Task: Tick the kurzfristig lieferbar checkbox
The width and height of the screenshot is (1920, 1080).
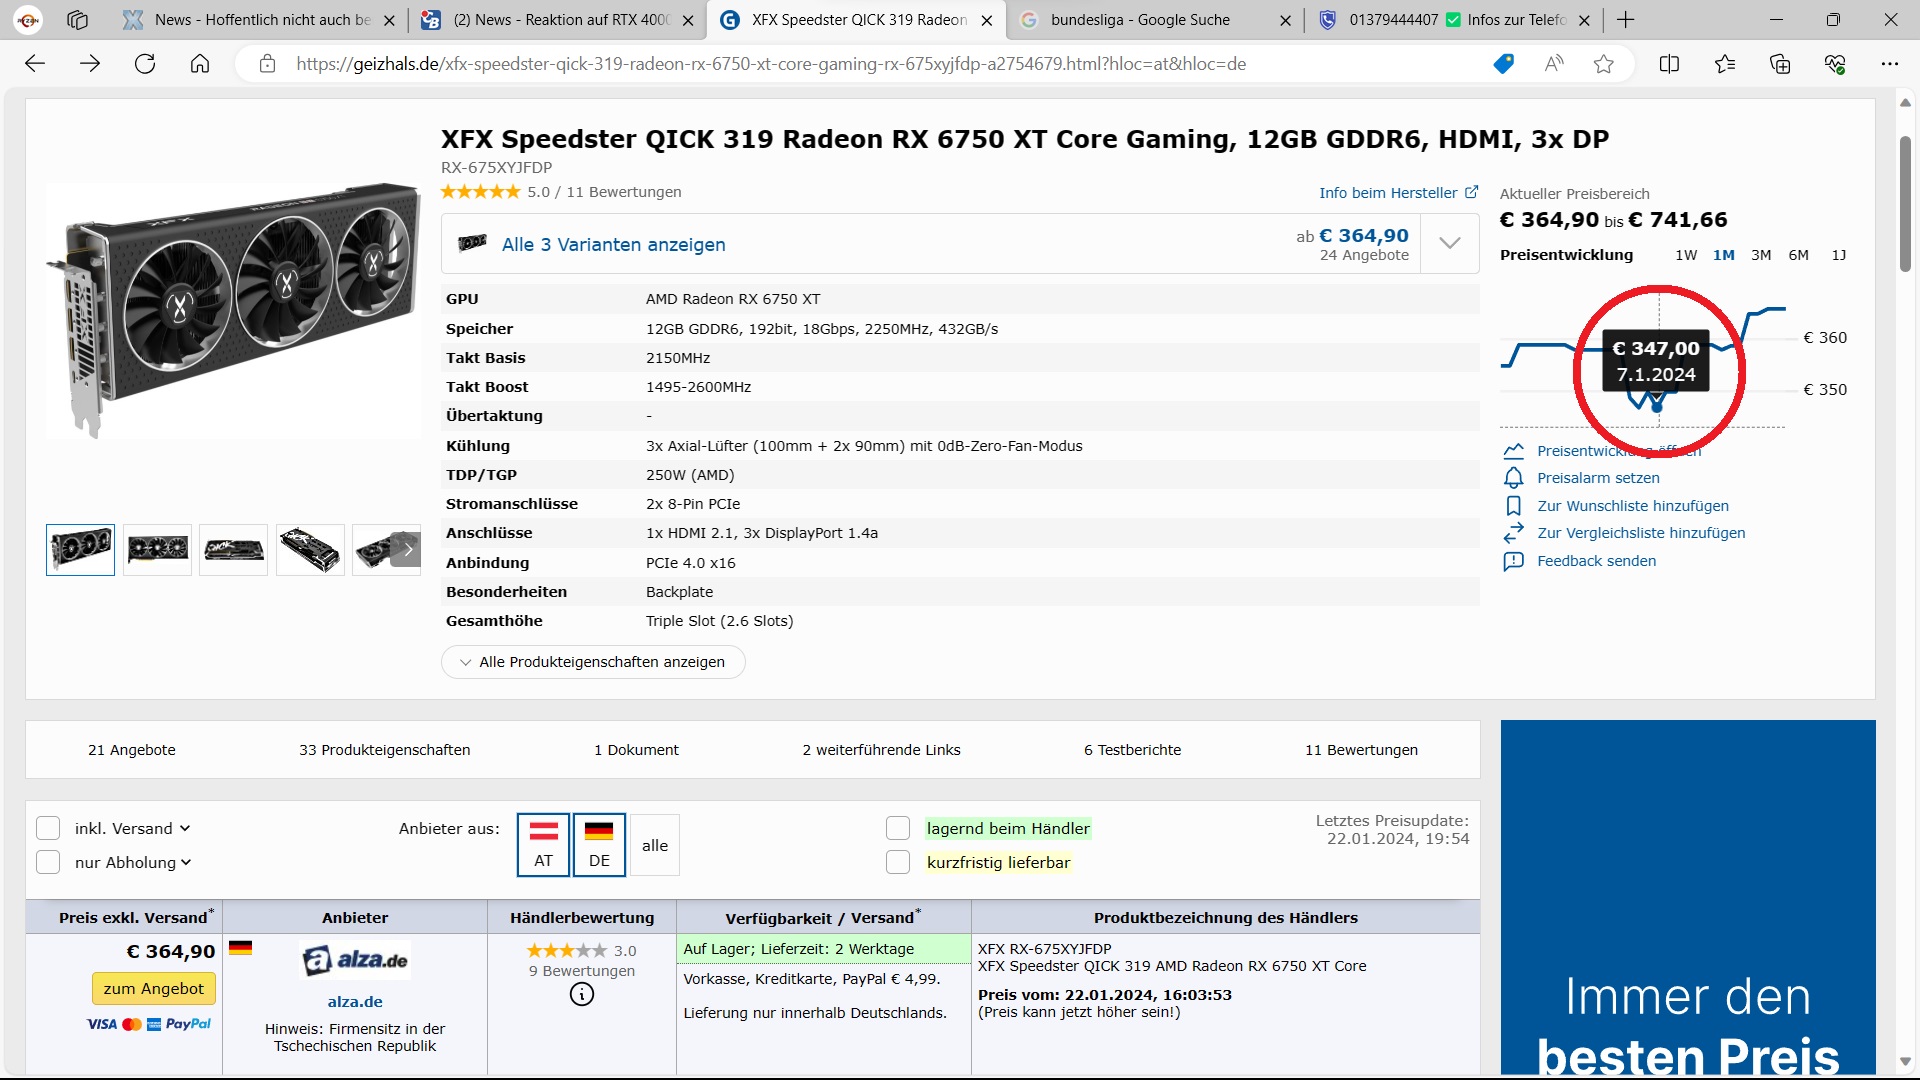Action: click(x=898, y=862)
